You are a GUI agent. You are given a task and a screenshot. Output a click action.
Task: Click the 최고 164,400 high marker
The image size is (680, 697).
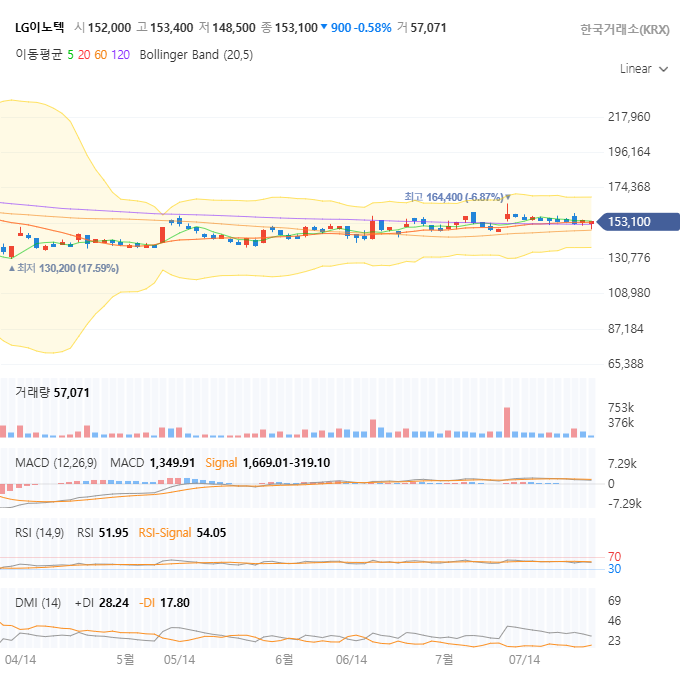[x=457, y=197]
